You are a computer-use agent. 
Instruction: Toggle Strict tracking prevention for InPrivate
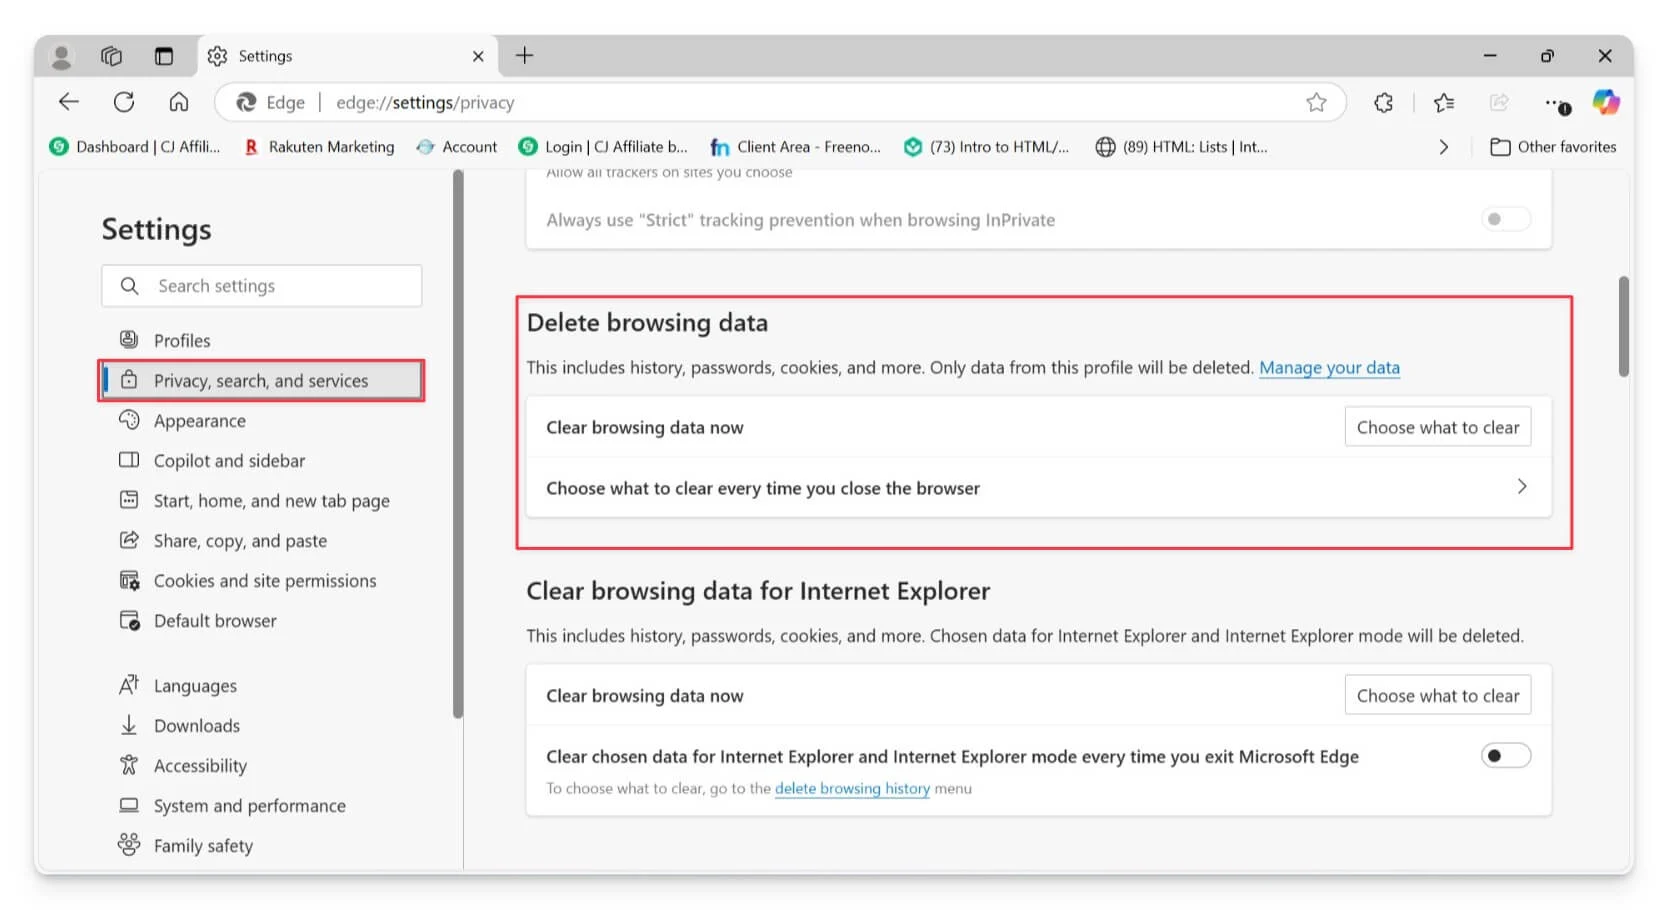click(1505, 219)
